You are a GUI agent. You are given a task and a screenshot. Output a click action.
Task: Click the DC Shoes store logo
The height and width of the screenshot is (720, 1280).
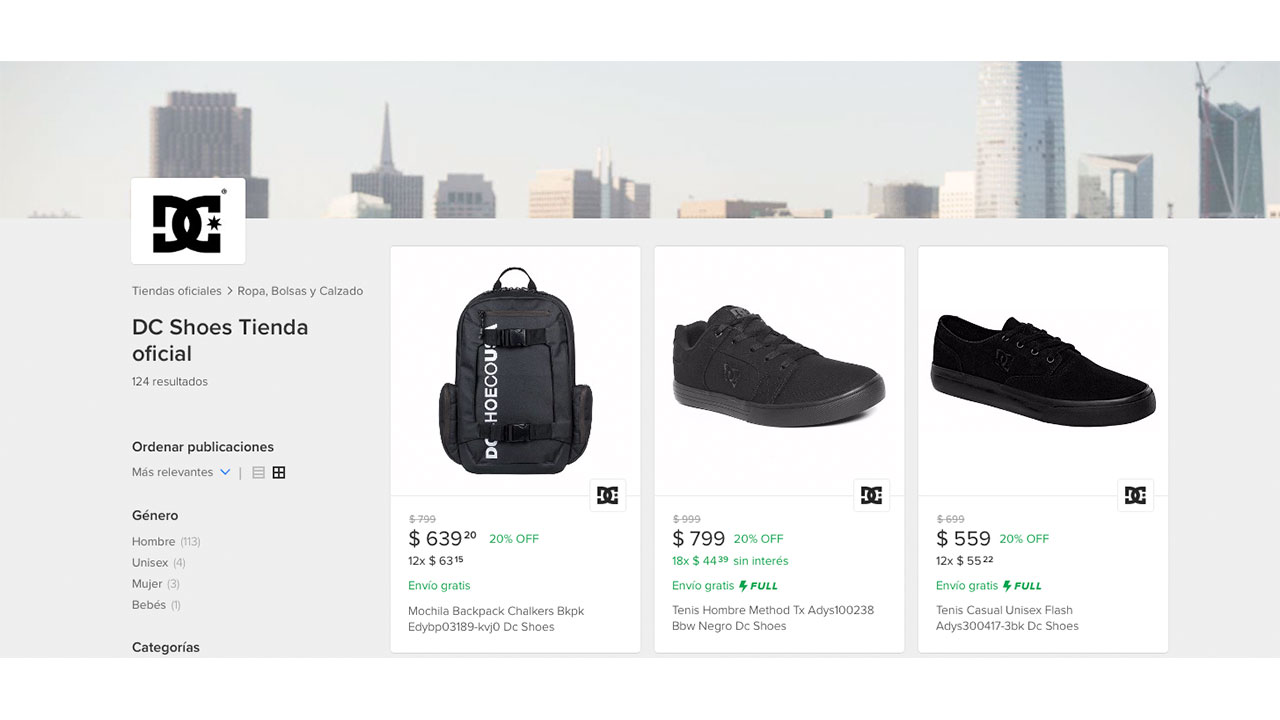click(x=187, y=221)
